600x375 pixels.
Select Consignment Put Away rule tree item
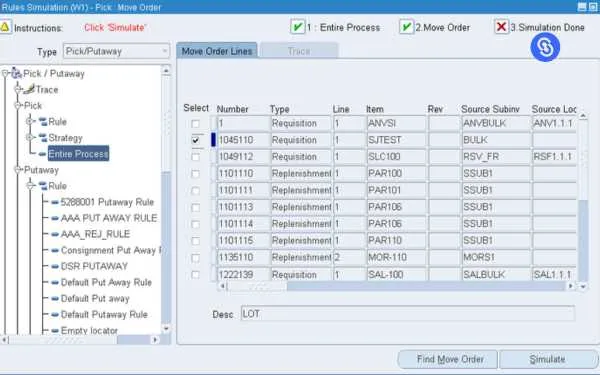(x=111, y=250)
